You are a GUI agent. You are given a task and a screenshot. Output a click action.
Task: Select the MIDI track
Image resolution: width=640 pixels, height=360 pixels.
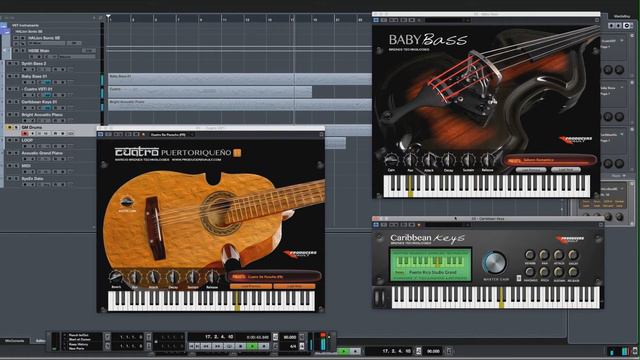(x=26, y=166)
